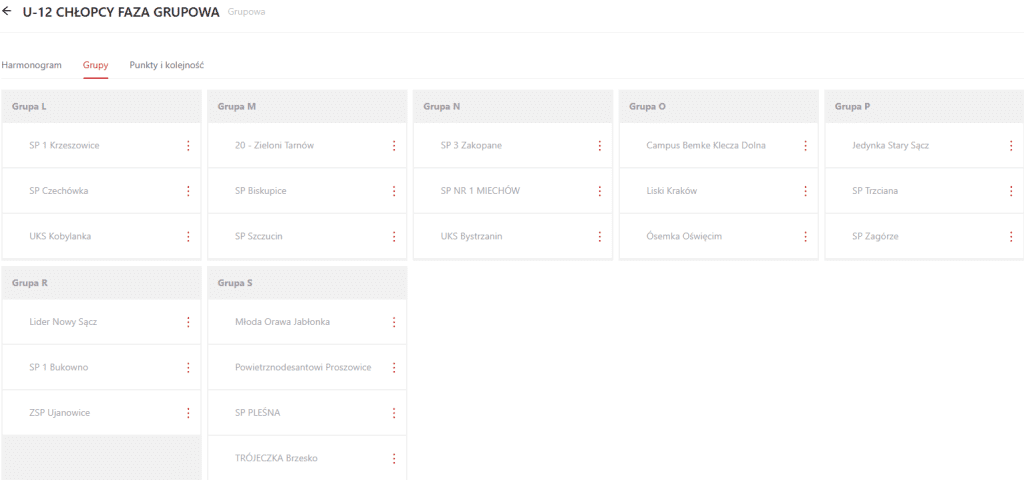Screen dimensions: 1024x480
Task: Open three-dot menu for SP 3 Zakopane
Action: point(600,146)
